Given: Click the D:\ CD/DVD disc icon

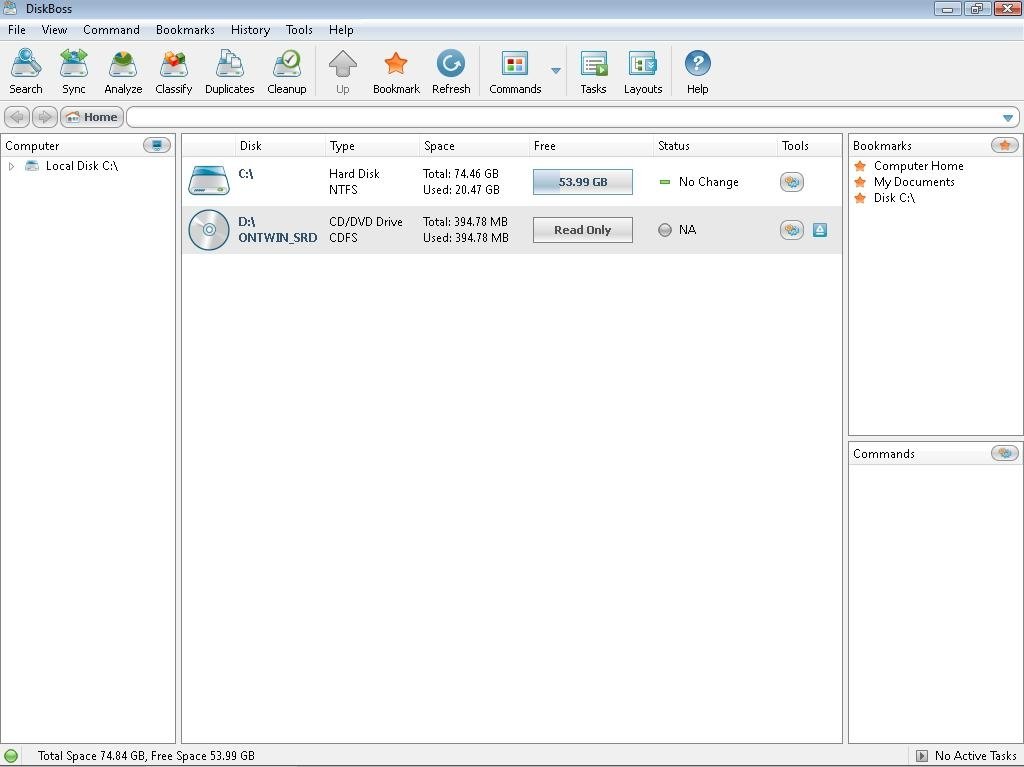Looking at the screenshot, I should click(209, 230).
